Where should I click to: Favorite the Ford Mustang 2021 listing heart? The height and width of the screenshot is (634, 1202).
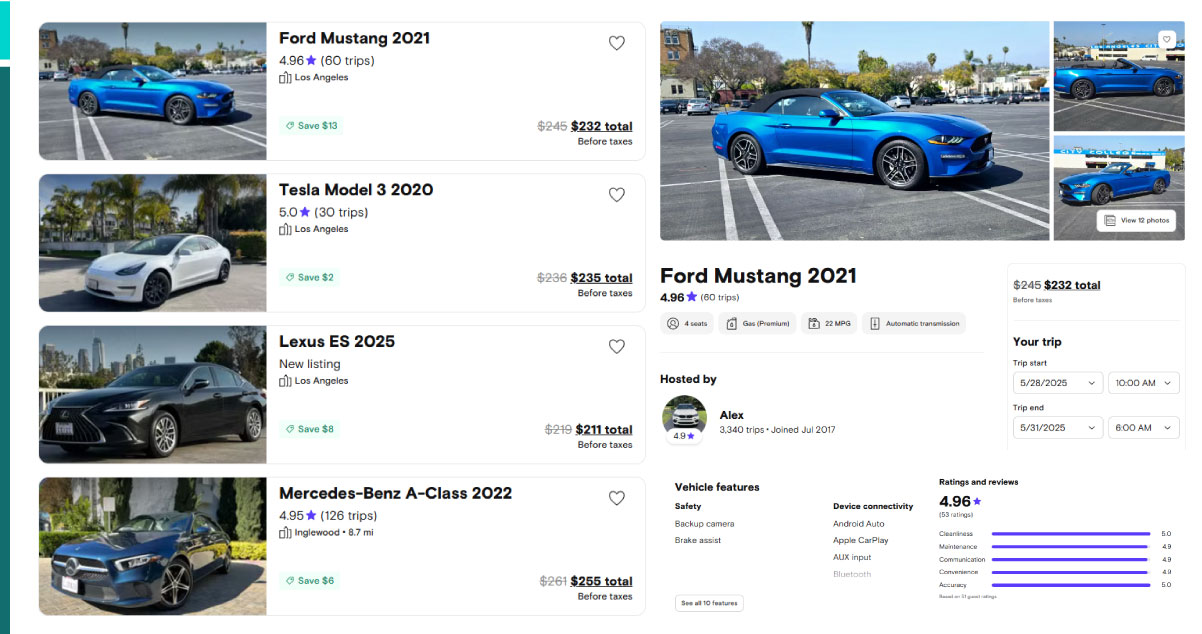click(617, 43)
